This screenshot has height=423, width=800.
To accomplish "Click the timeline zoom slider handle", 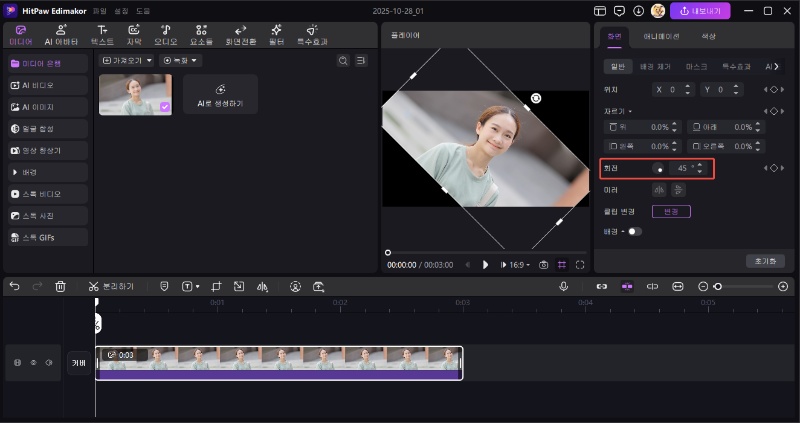I will [718, 287].
